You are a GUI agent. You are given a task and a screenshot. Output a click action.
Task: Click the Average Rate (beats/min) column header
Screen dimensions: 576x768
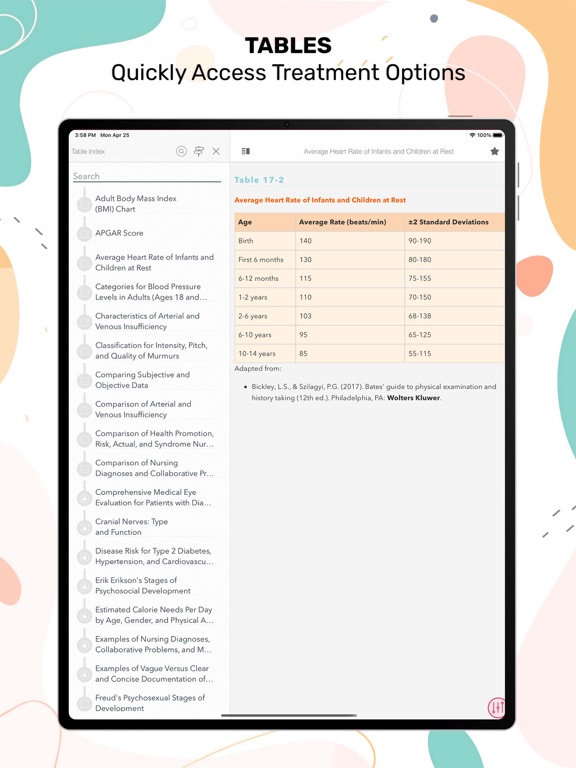[350, 222]
